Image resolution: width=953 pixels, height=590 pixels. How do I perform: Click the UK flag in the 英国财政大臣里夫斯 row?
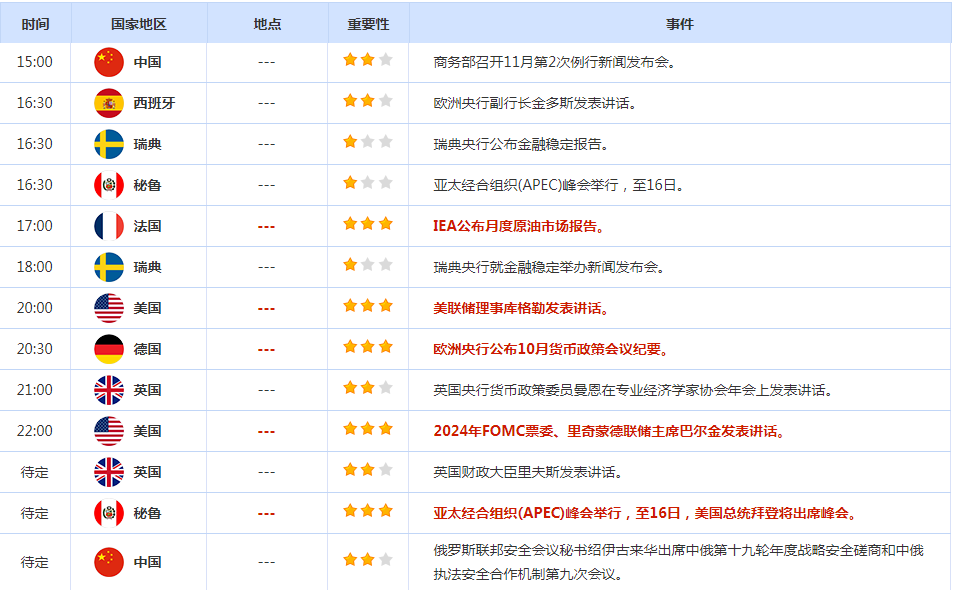[x=109, y=472]
